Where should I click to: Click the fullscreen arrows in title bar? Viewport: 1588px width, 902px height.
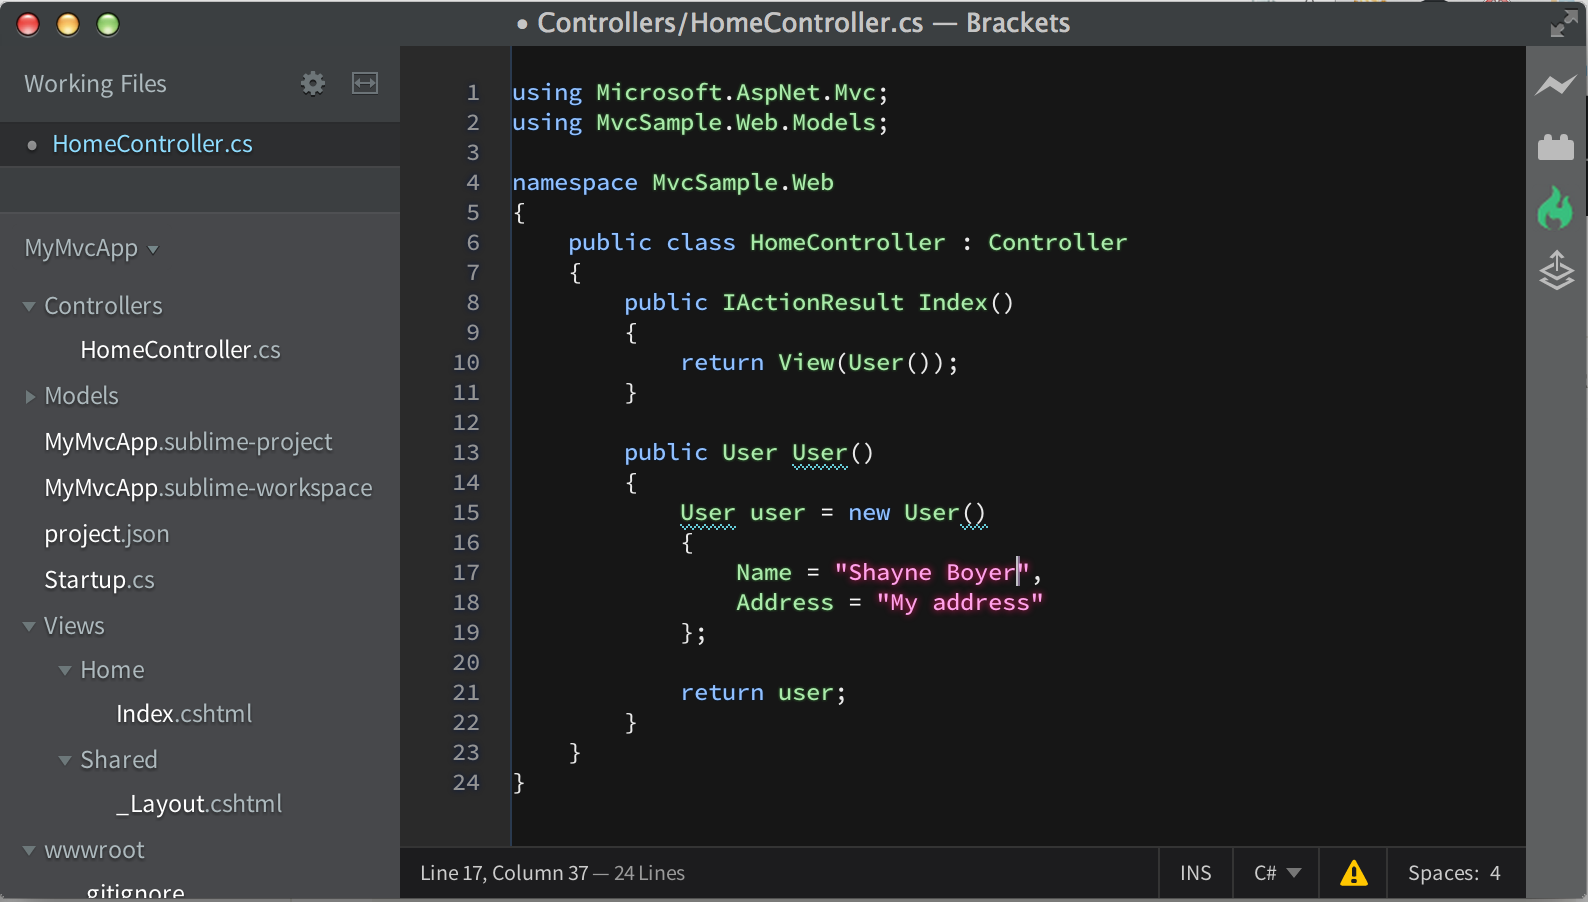1563,23
